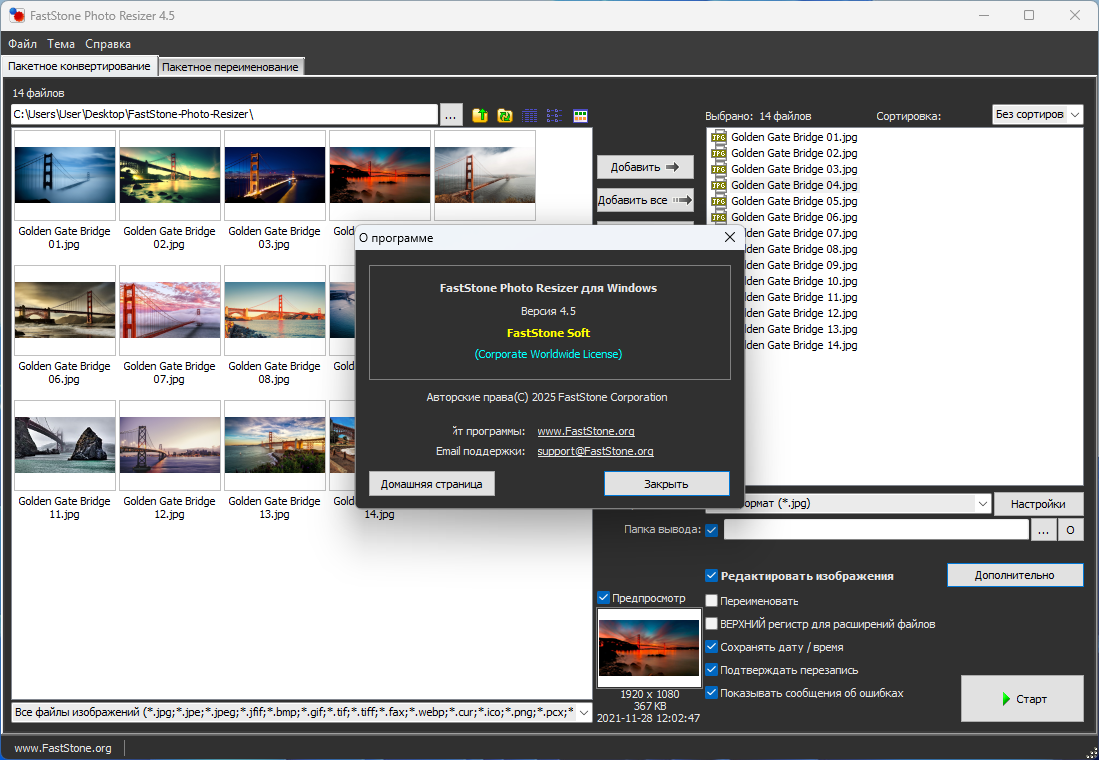Switch to details view icon
1099x760 pixels.
530,115
